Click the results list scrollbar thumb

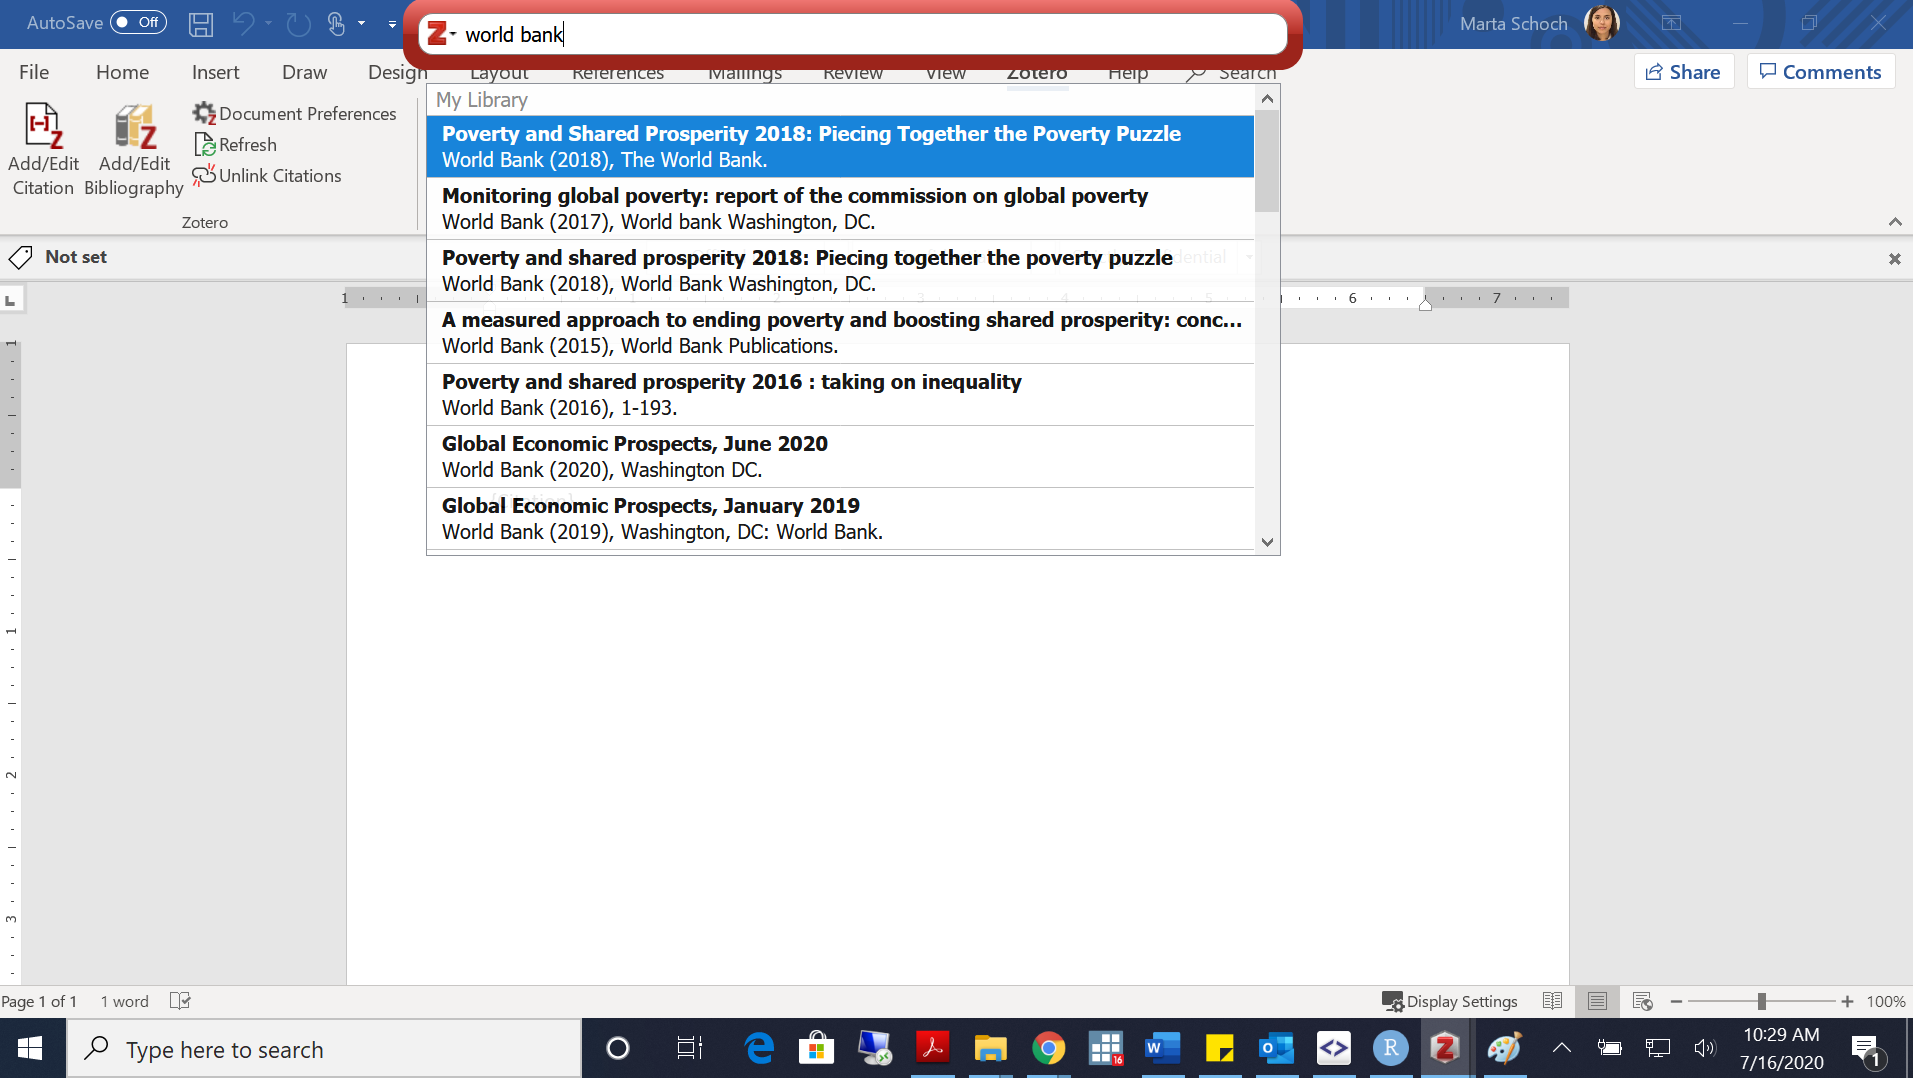[1267, 161]
